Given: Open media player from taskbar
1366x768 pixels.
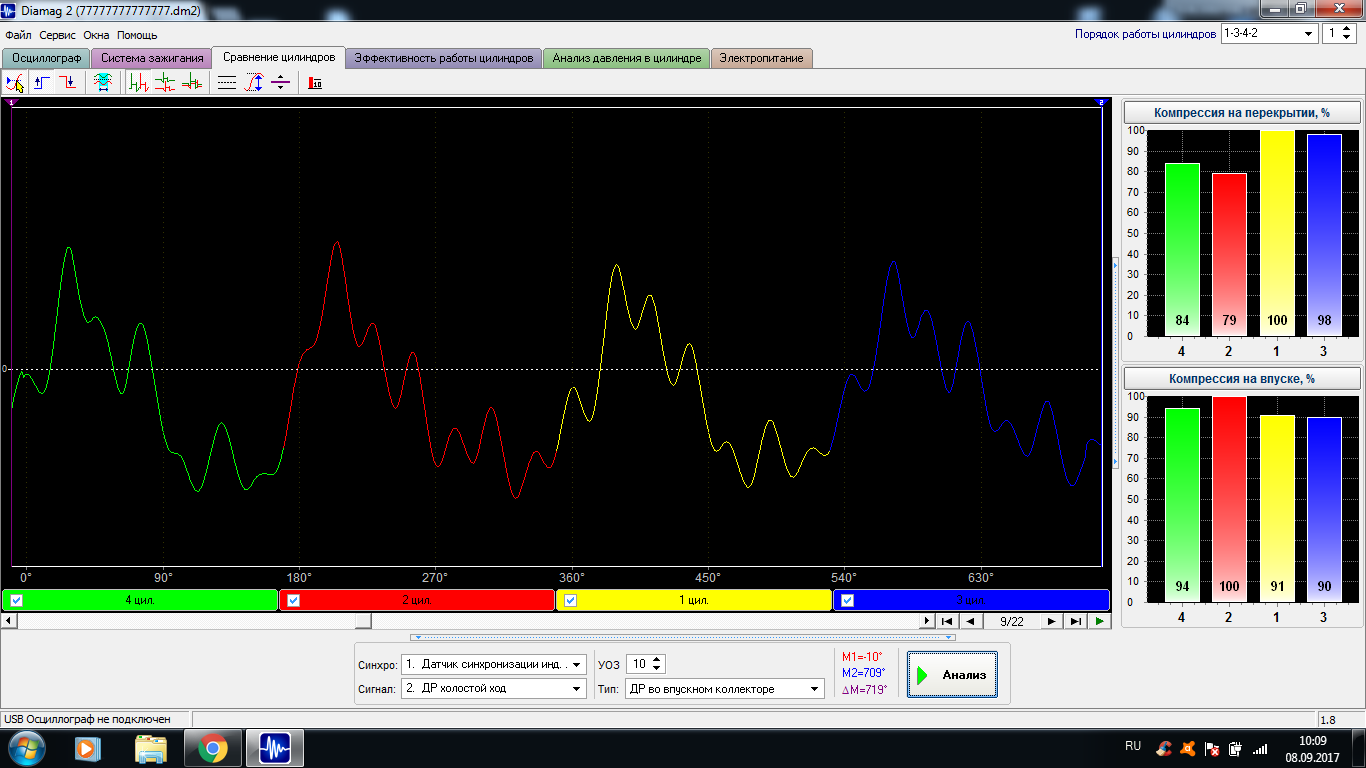Looking at the screenshot, I should click(x=88, y=748).
